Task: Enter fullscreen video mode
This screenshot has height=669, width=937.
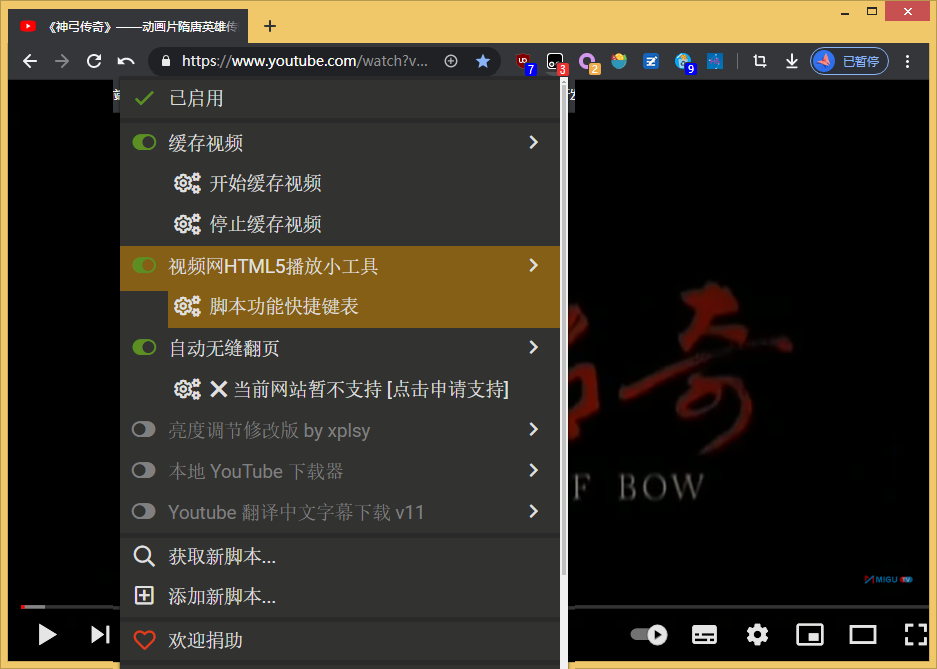Action: point(914,634)
